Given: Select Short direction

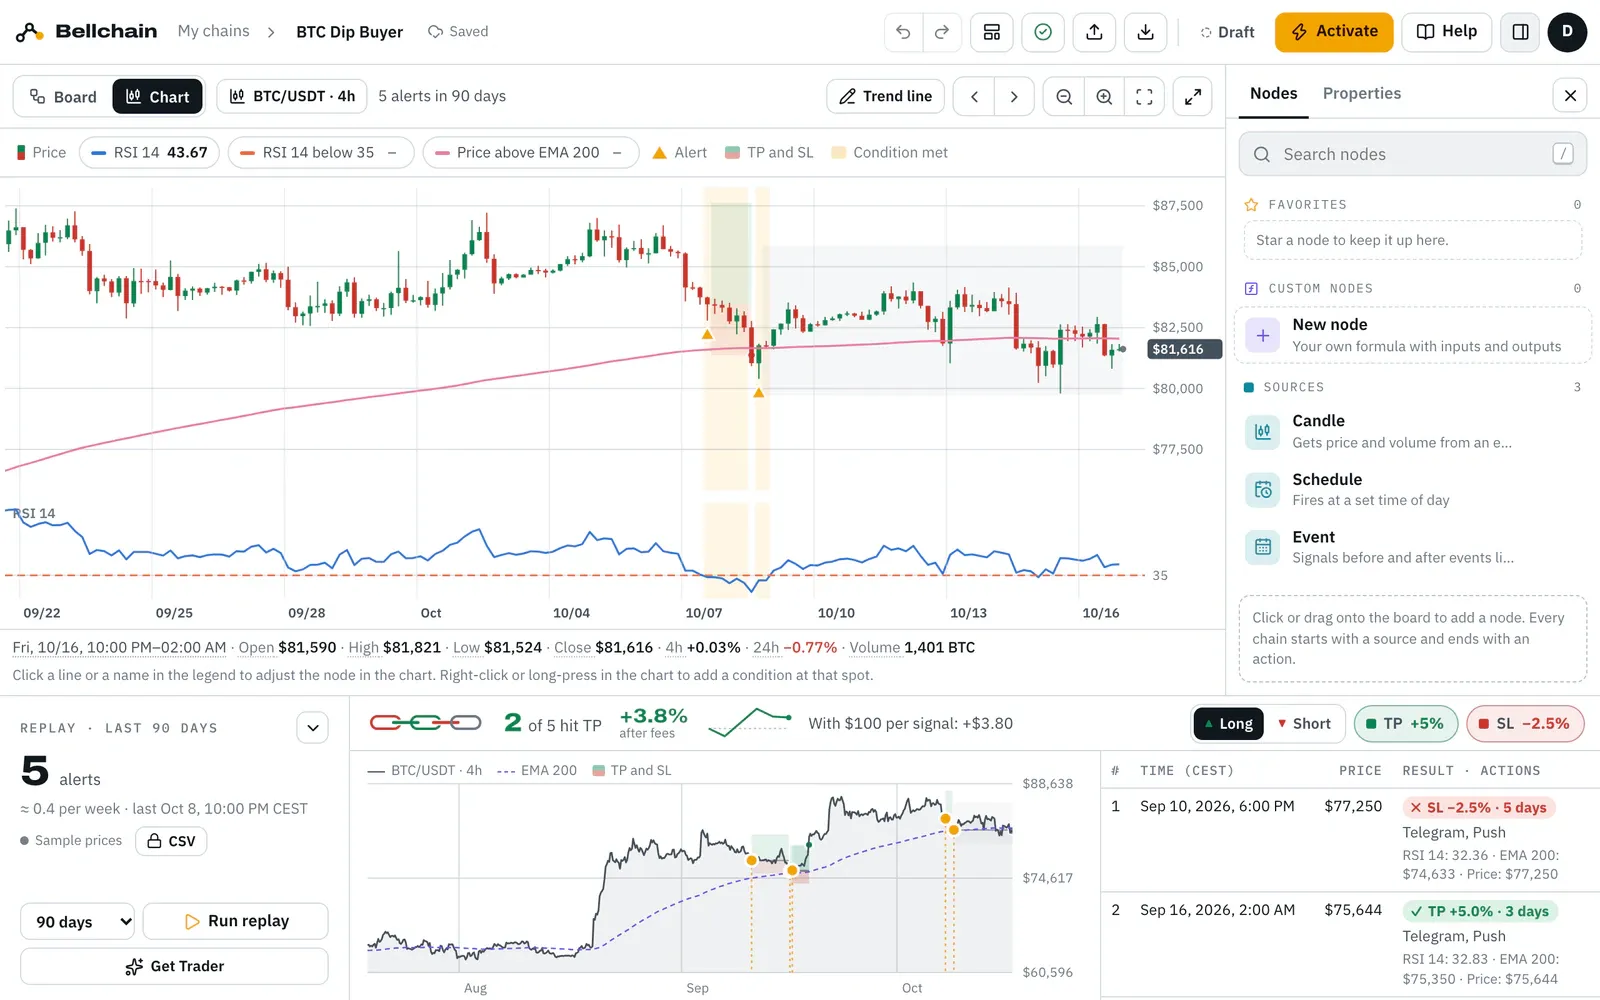Looking at the screenshot, I should click(1304, 723).
